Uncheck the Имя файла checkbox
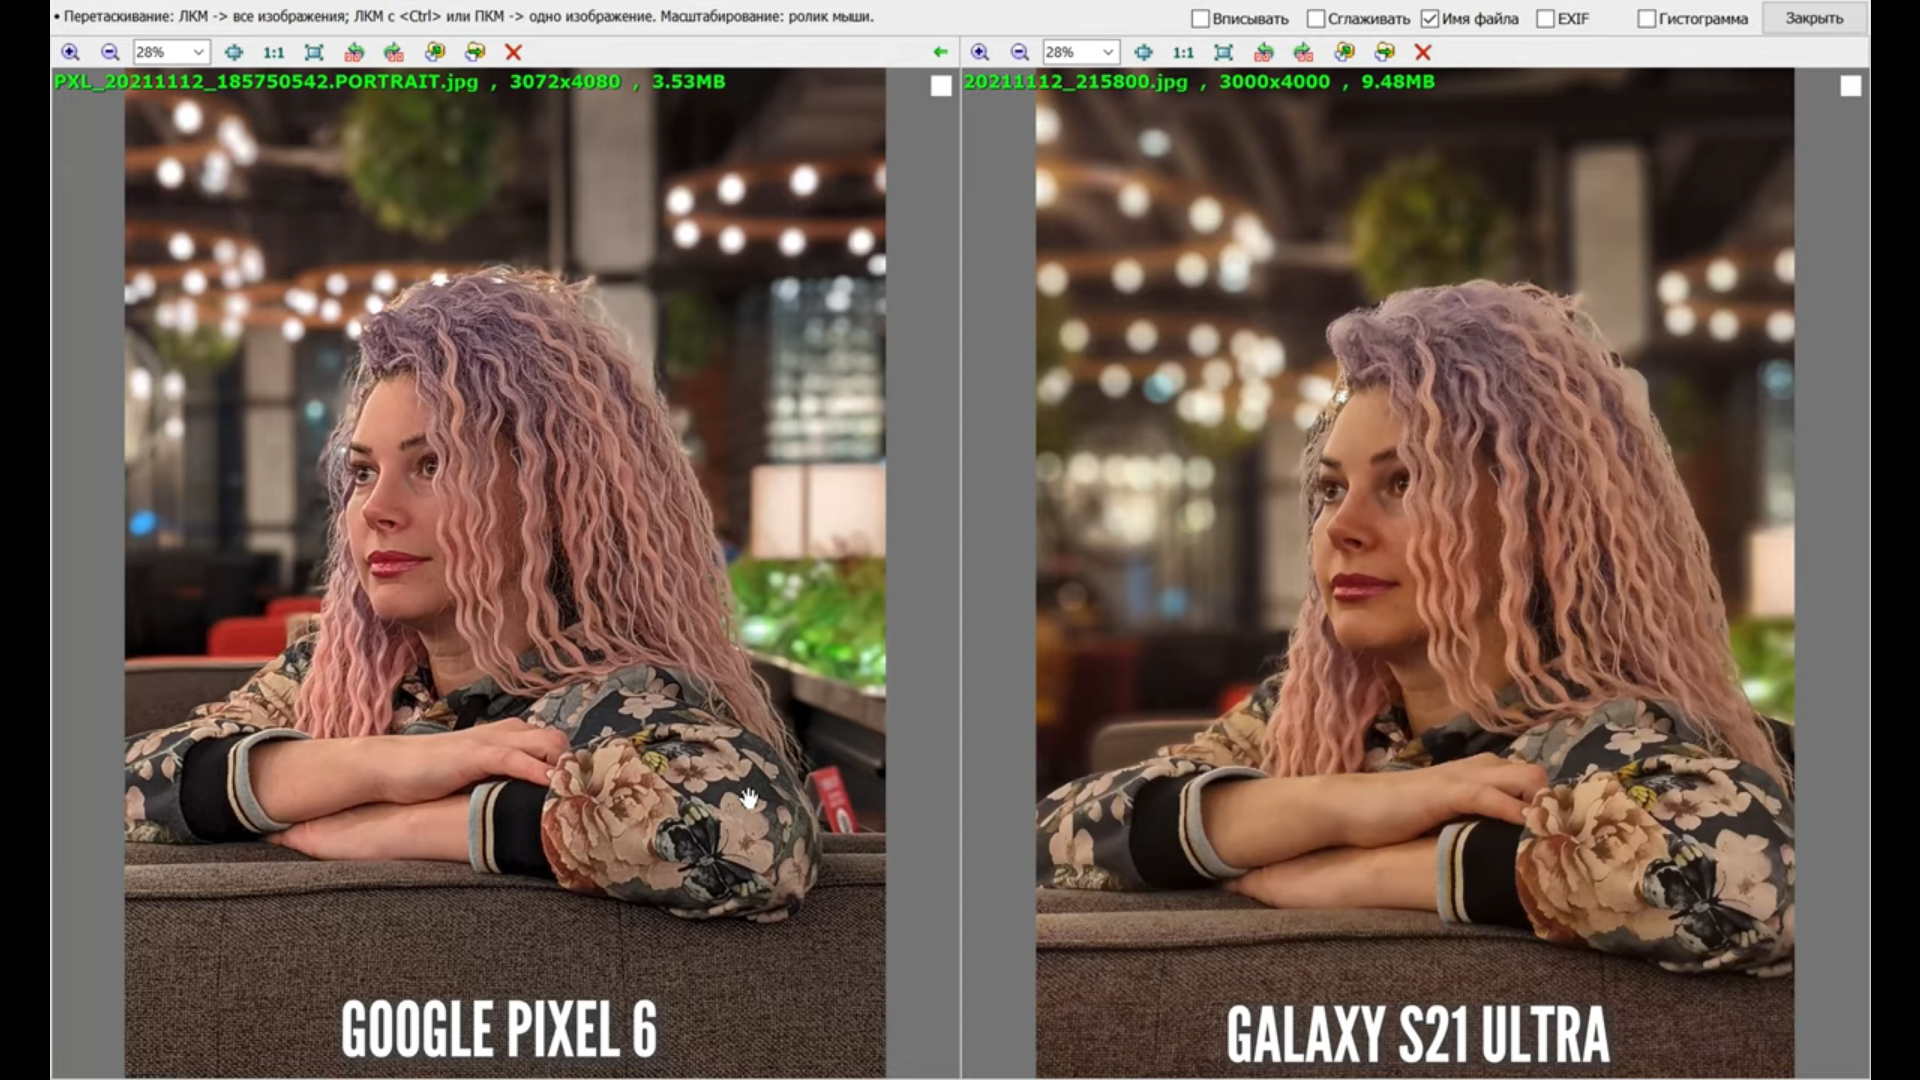1920x1080 pixels. tap(1430, 19)
